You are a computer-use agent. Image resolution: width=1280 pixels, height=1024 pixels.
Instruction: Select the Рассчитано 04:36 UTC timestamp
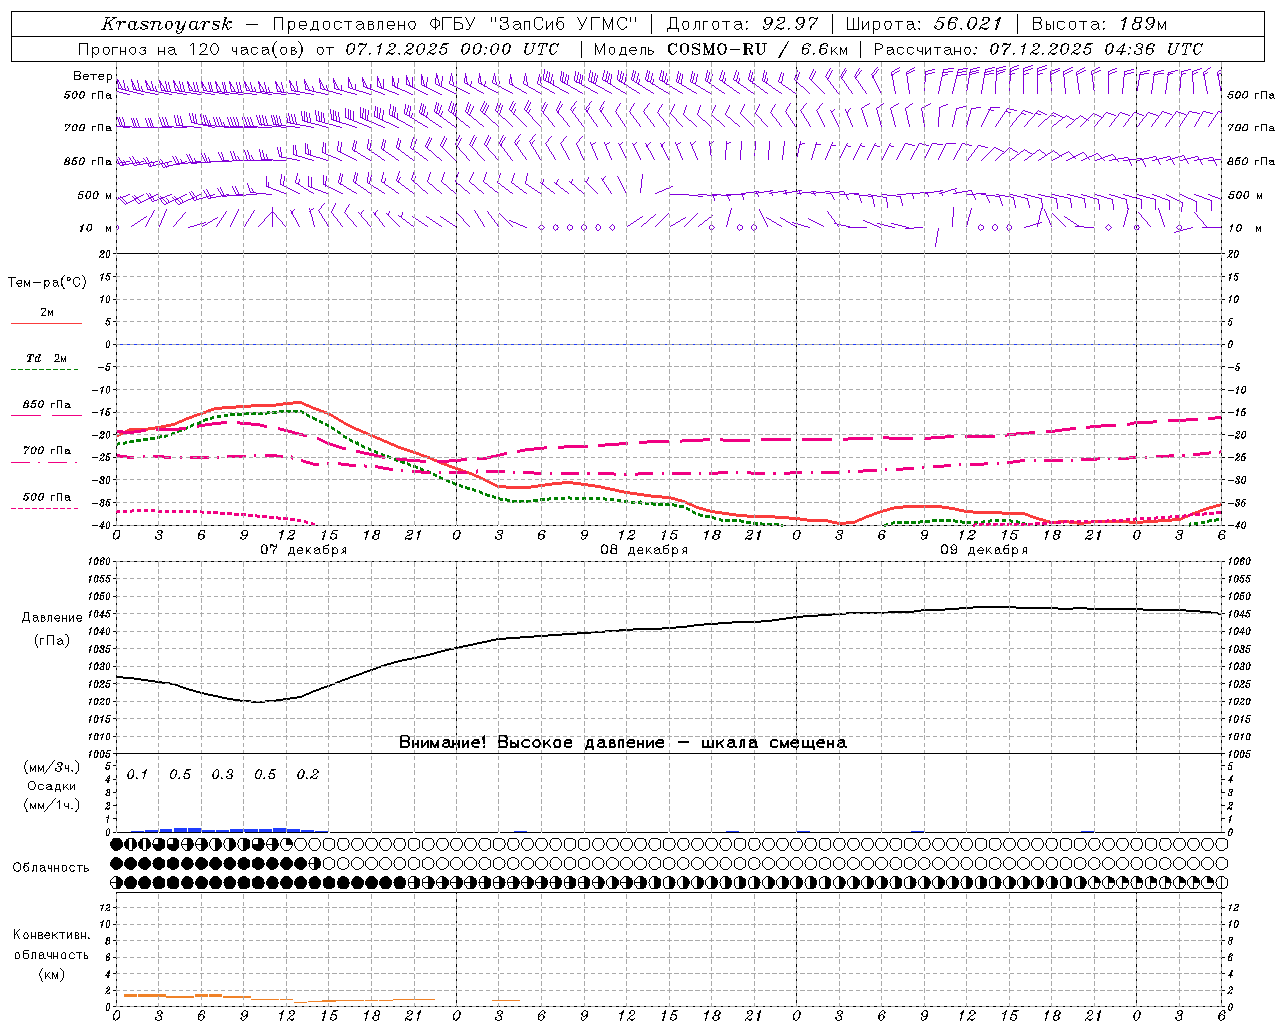(1095, 49)
